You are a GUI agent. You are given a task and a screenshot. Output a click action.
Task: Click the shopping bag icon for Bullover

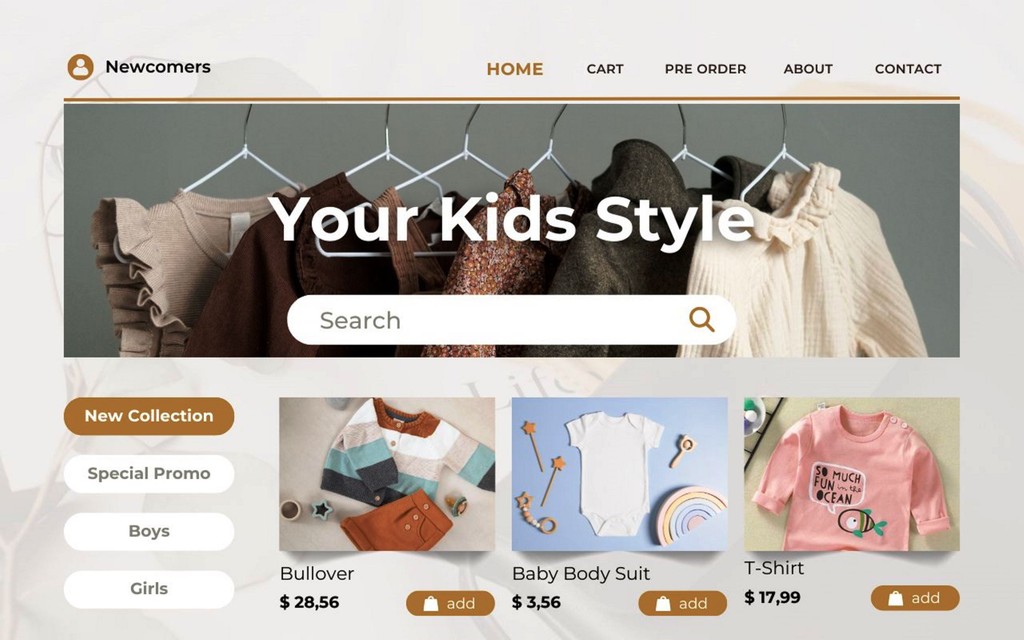coord(431,603)
